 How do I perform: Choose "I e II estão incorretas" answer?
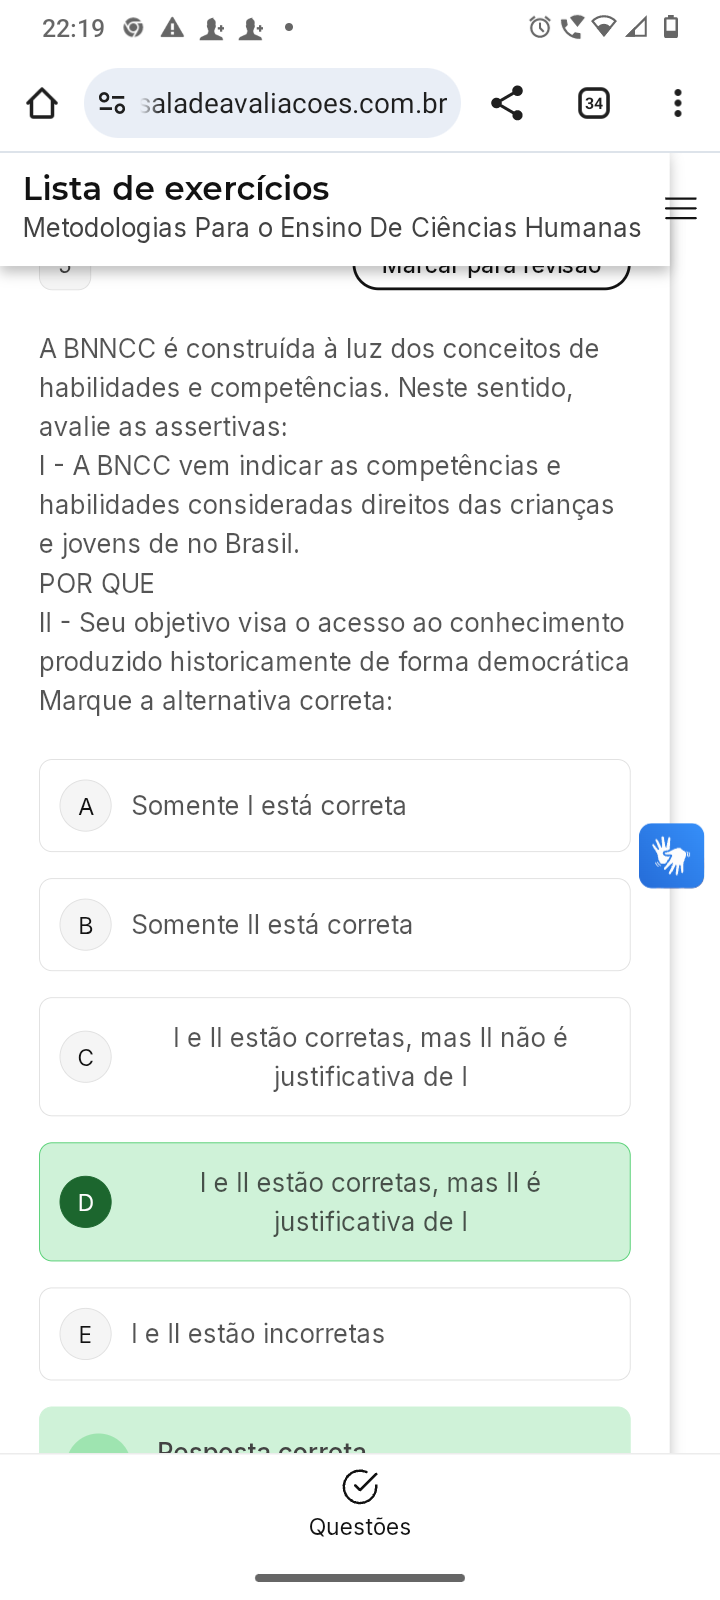(258, 1334)
